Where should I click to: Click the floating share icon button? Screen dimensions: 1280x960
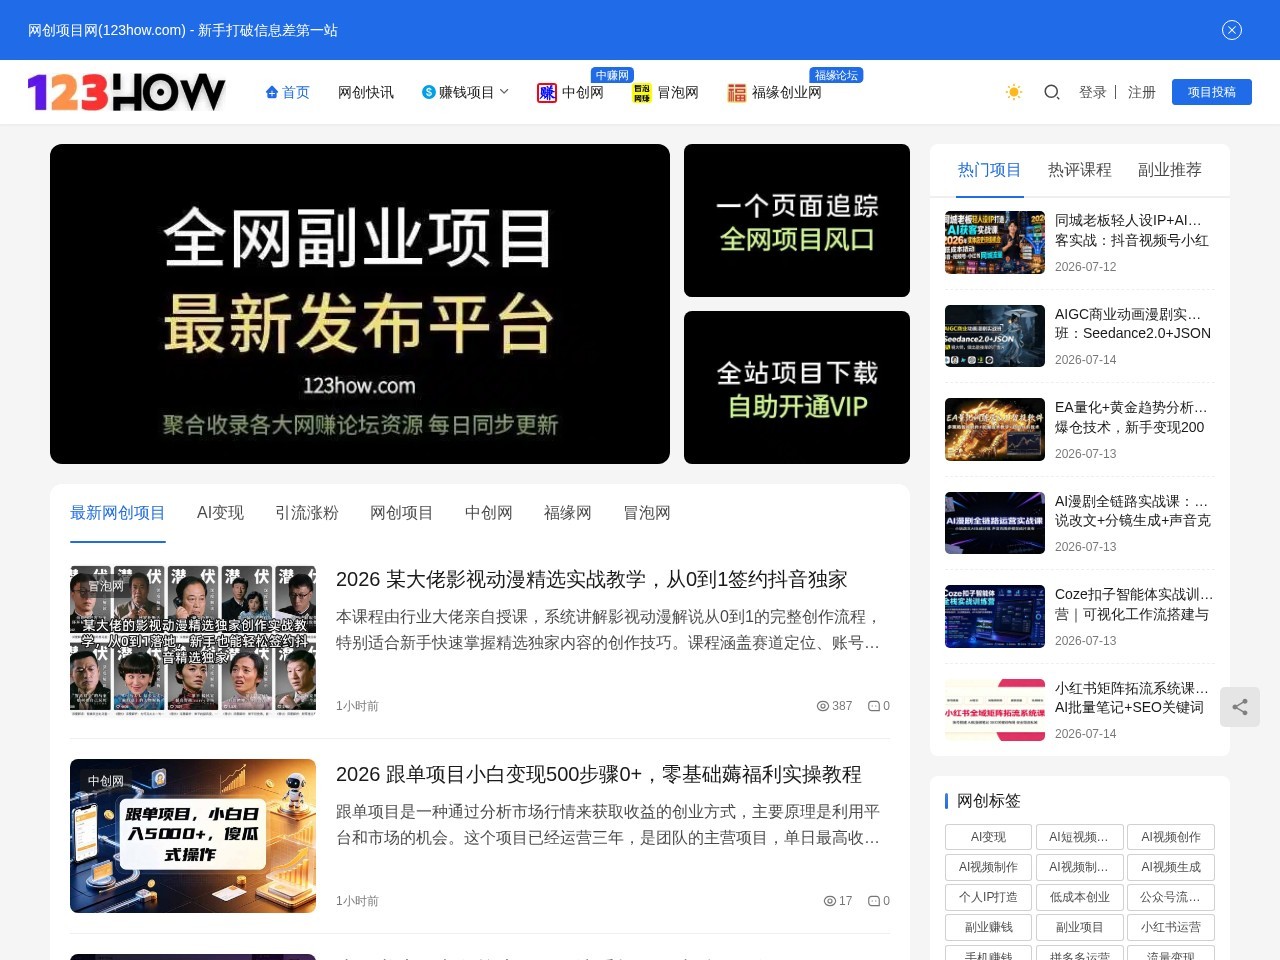(x=1240, y=707)
